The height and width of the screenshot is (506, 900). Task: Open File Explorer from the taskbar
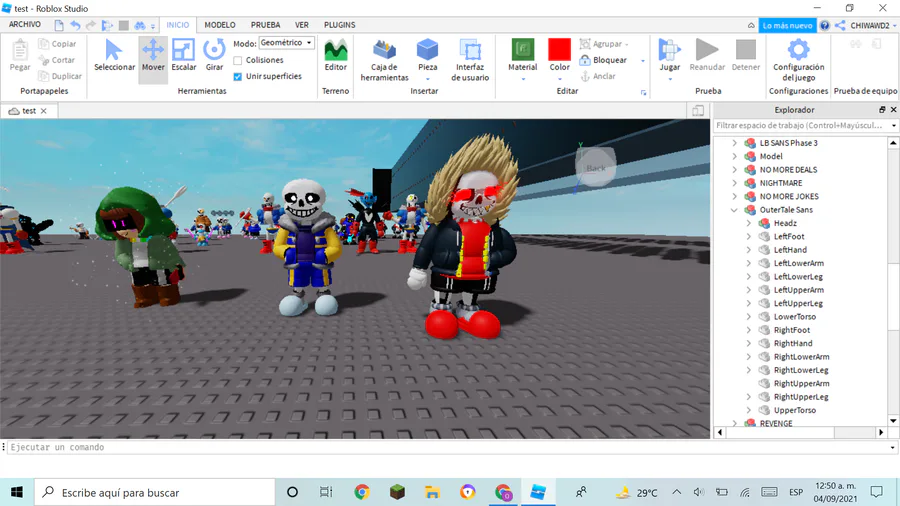point(432,492)
